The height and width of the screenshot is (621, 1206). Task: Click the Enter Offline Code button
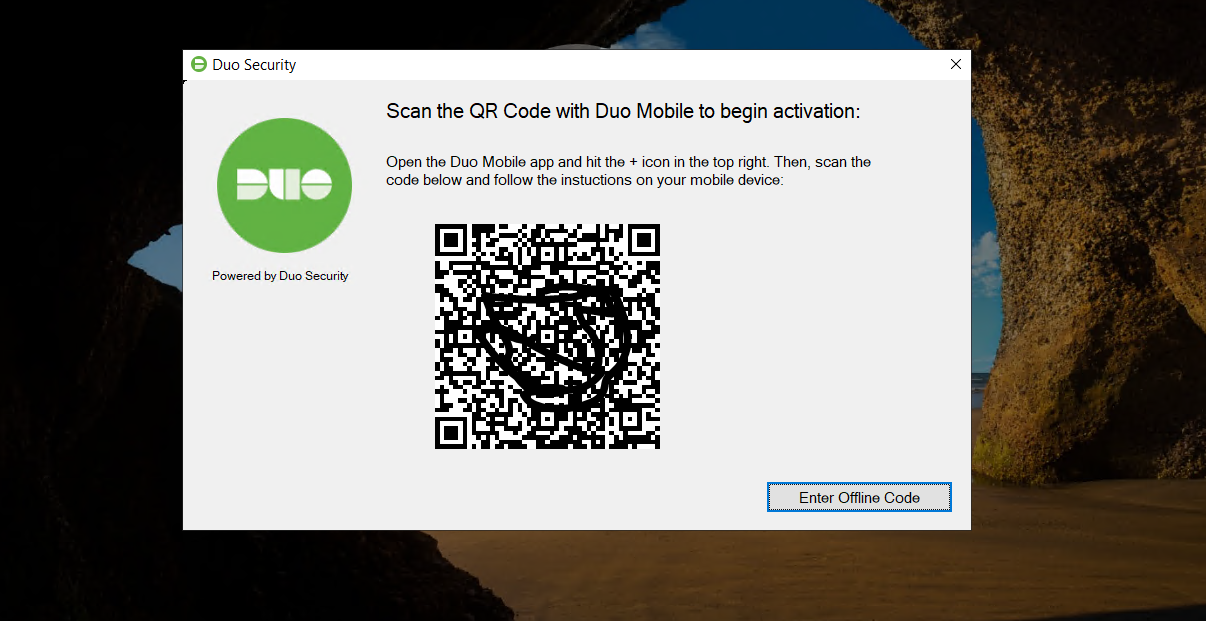[x=859, y=497]
